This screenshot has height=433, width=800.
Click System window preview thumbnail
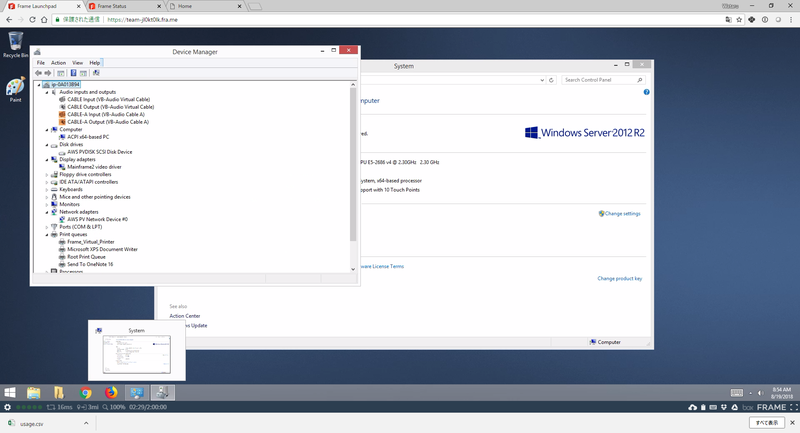(137, 354)
